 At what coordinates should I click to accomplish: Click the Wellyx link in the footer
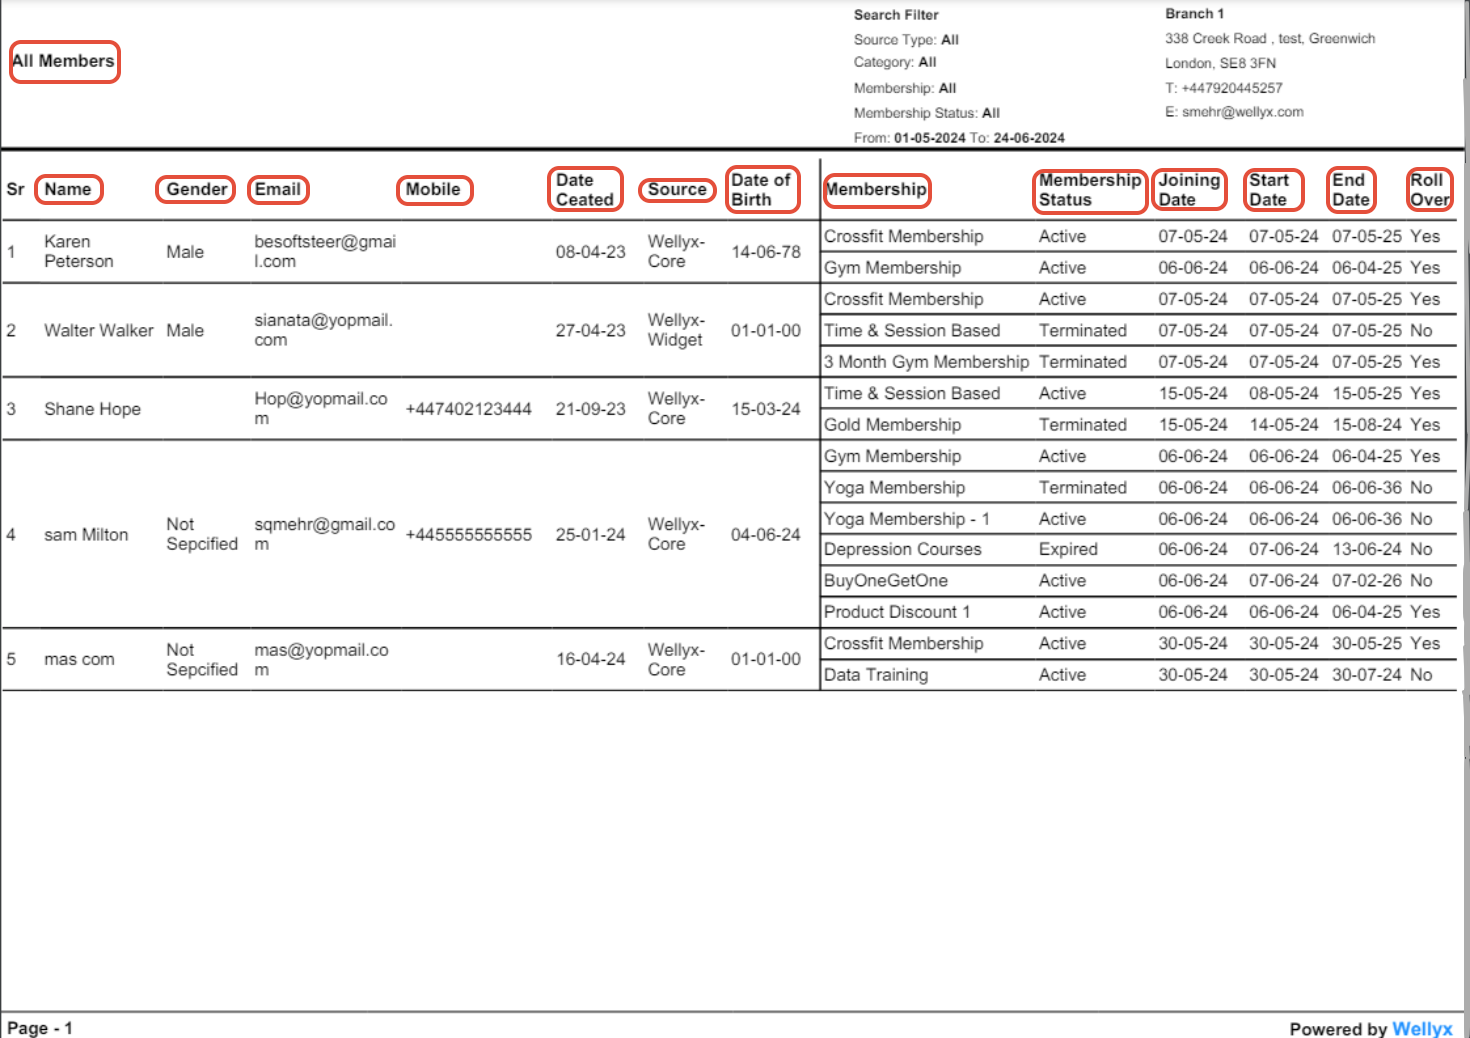click(x=1422, y=1028)
